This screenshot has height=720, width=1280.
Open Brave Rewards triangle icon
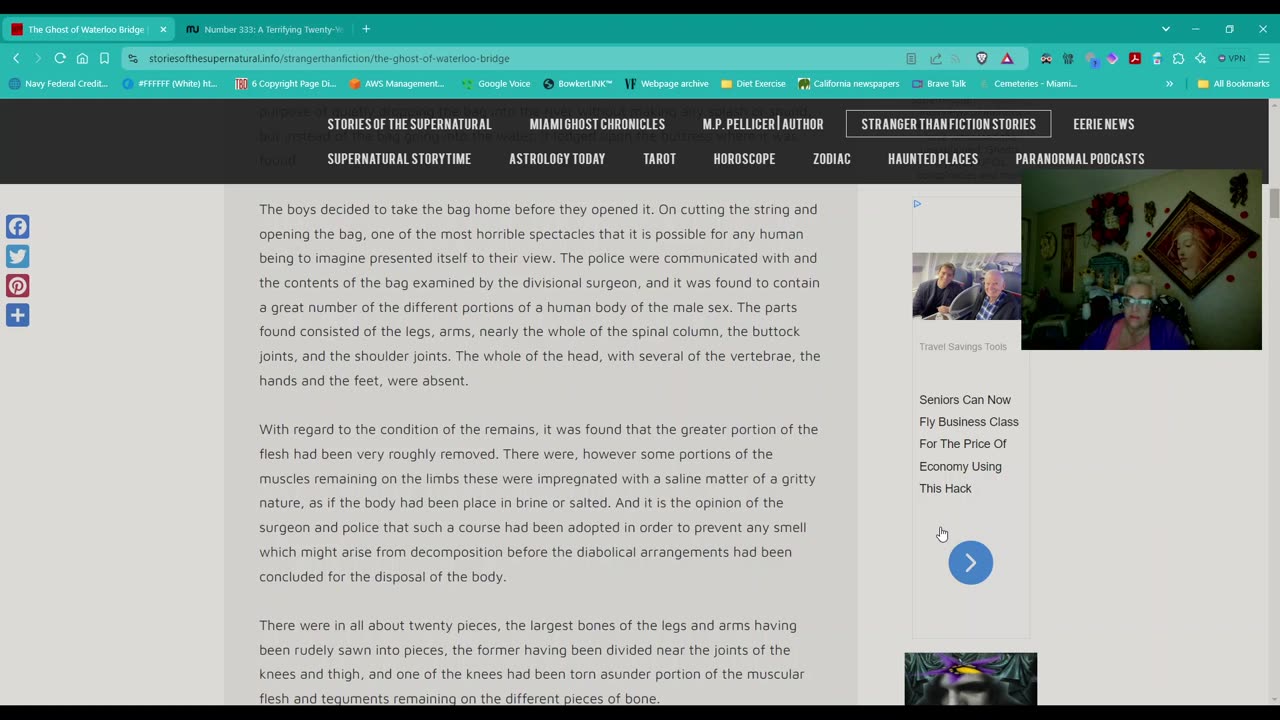click(1007, 58)
